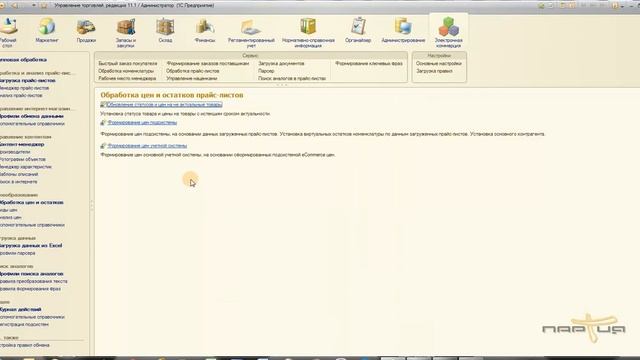Open Загрузка данных из Excel in navigation

click(31, 246)
